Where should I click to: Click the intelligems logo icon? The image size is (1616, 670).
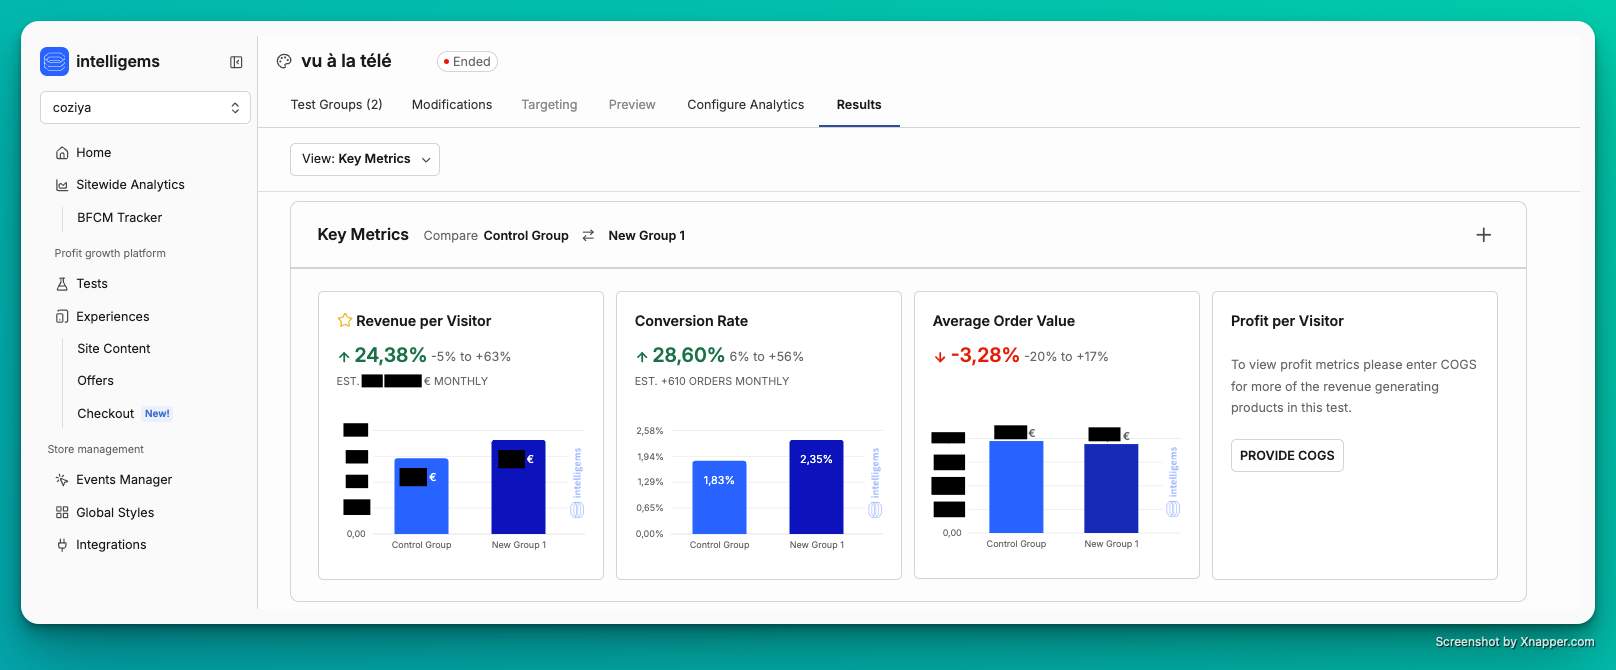[x=54, y=61]
